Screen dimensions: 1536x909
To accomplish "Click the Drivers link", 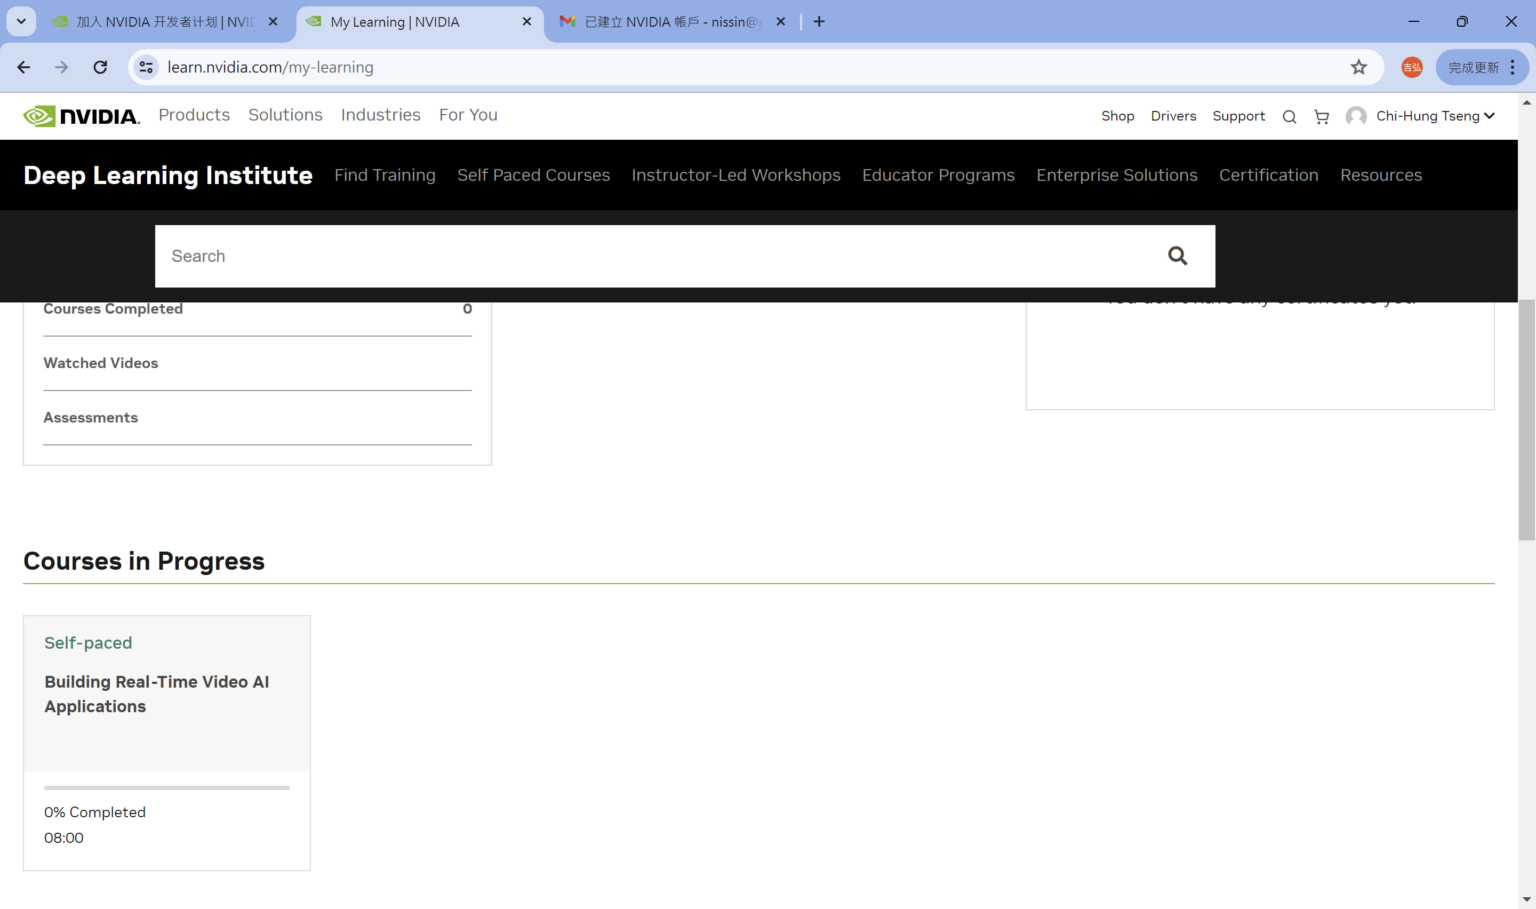I will tap(1173, 116).
